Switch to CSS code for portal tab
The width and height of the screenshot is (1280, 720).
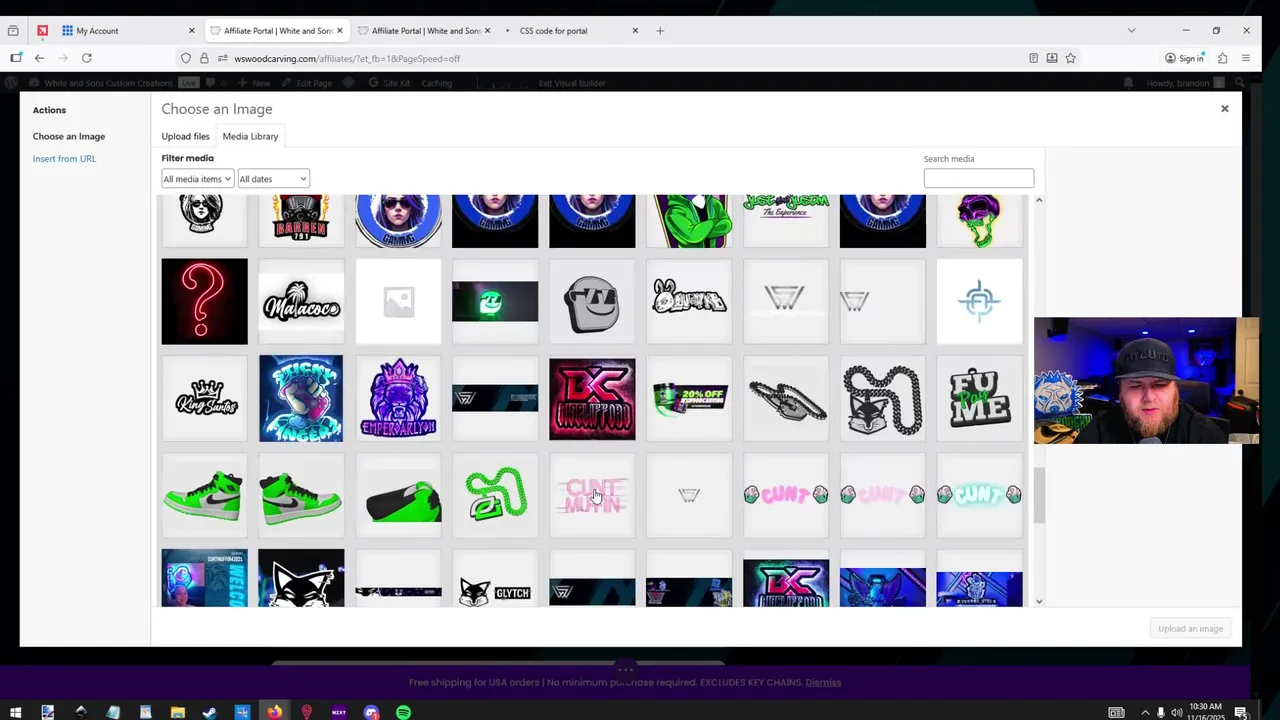coord(570,31)
